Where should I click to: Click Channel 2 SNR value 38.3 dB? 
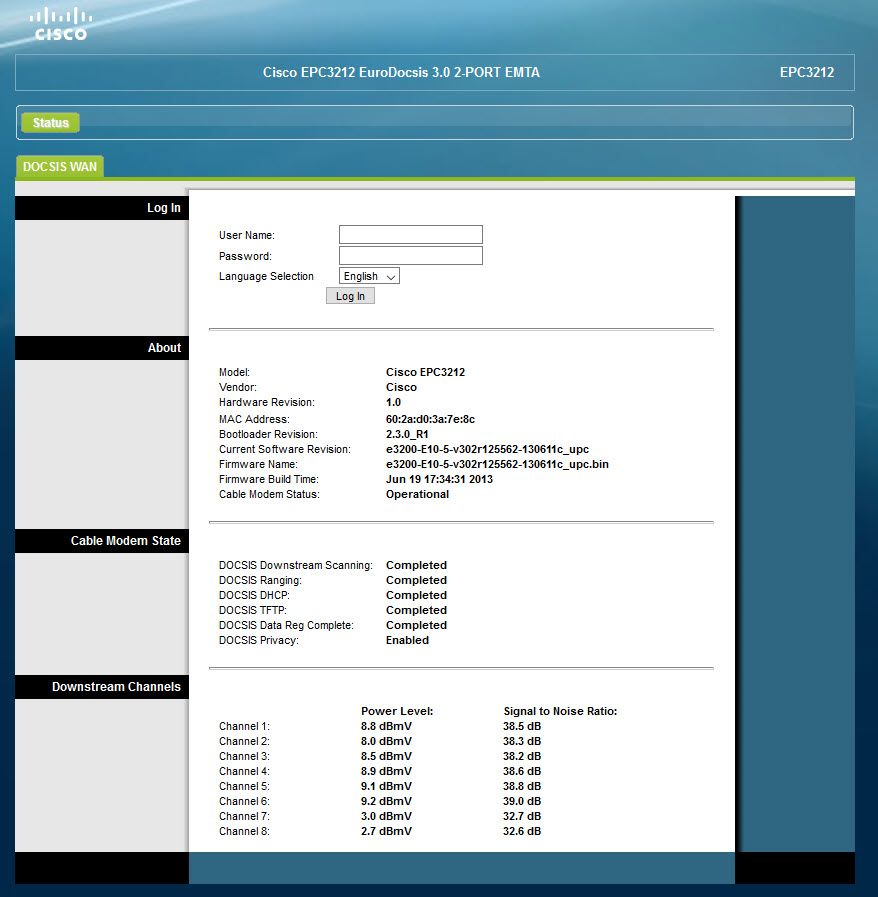point(522,741)
